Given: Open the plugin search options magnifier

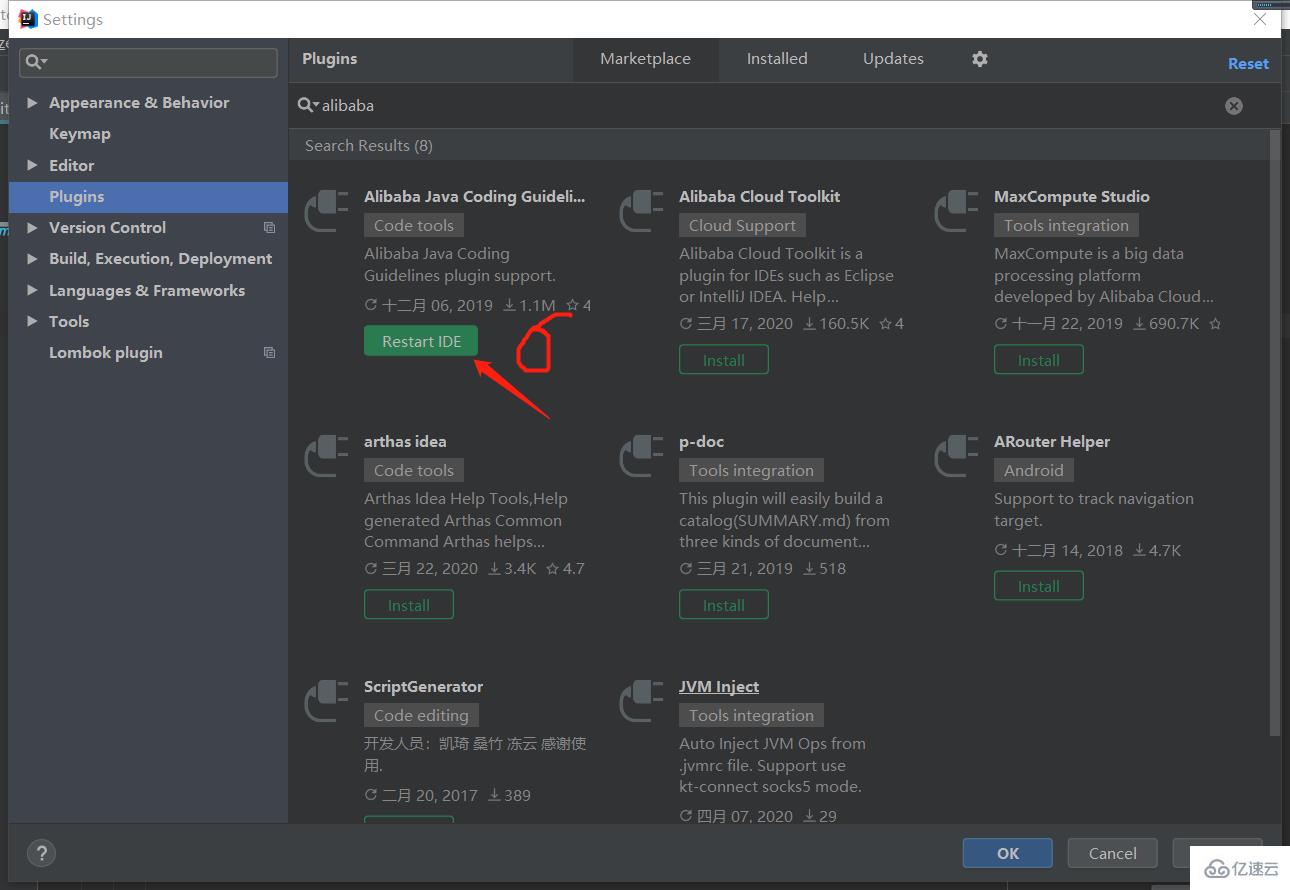Looking at the screenshot, I should [x=308, y=105].
